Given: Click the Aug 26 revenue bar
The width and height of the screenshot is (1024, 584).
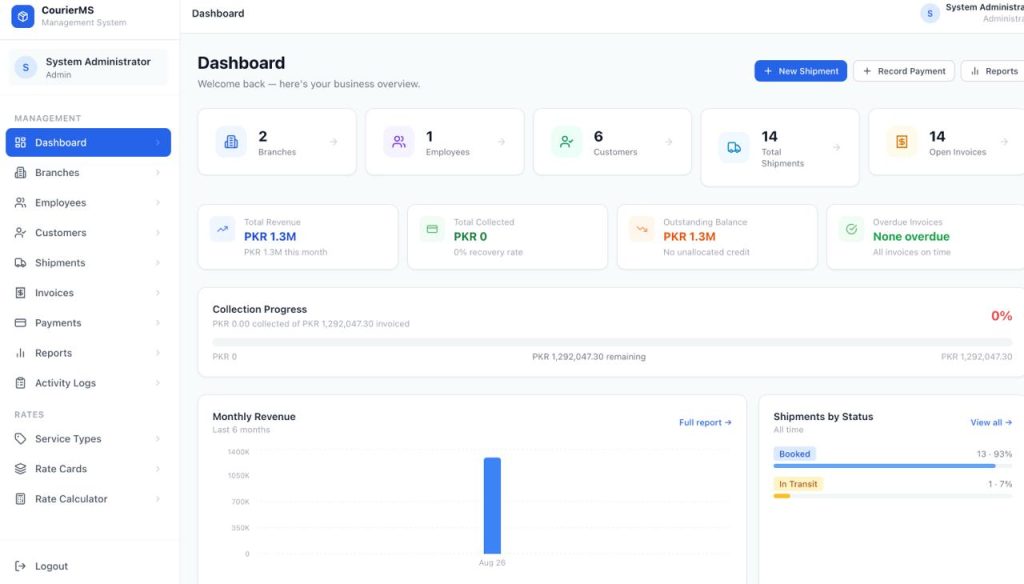Looking at the screenshot, I should click(492, 506).
